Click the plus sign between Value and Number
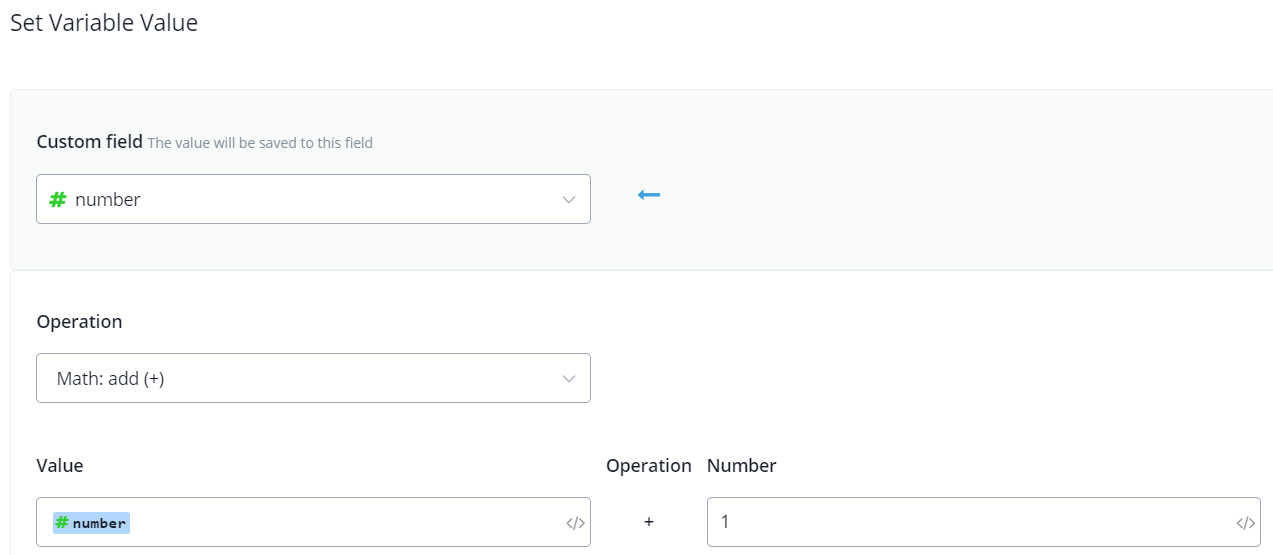This screenshot has height=555, width=1273. [x=649, y=522]
